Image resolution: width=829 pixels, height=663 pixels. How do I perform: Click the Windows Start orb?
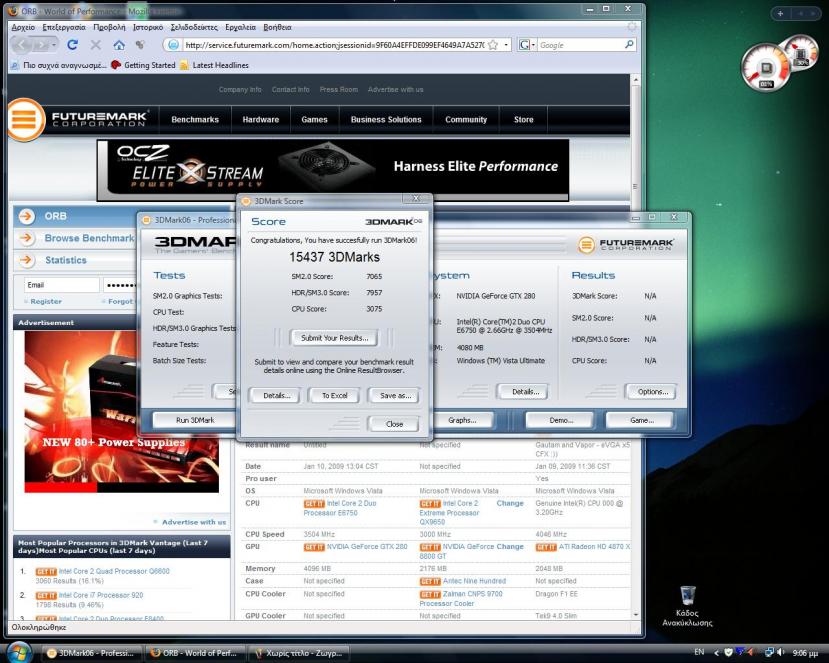click(x=19, y=651)
